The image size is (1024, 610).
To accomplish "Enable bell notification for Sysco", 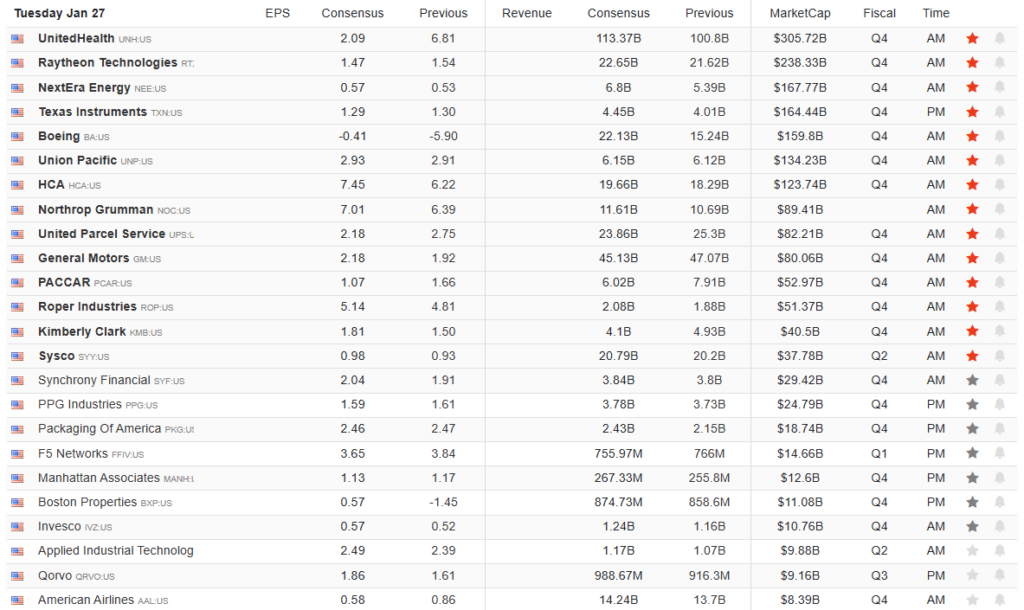I will point(999,356).
